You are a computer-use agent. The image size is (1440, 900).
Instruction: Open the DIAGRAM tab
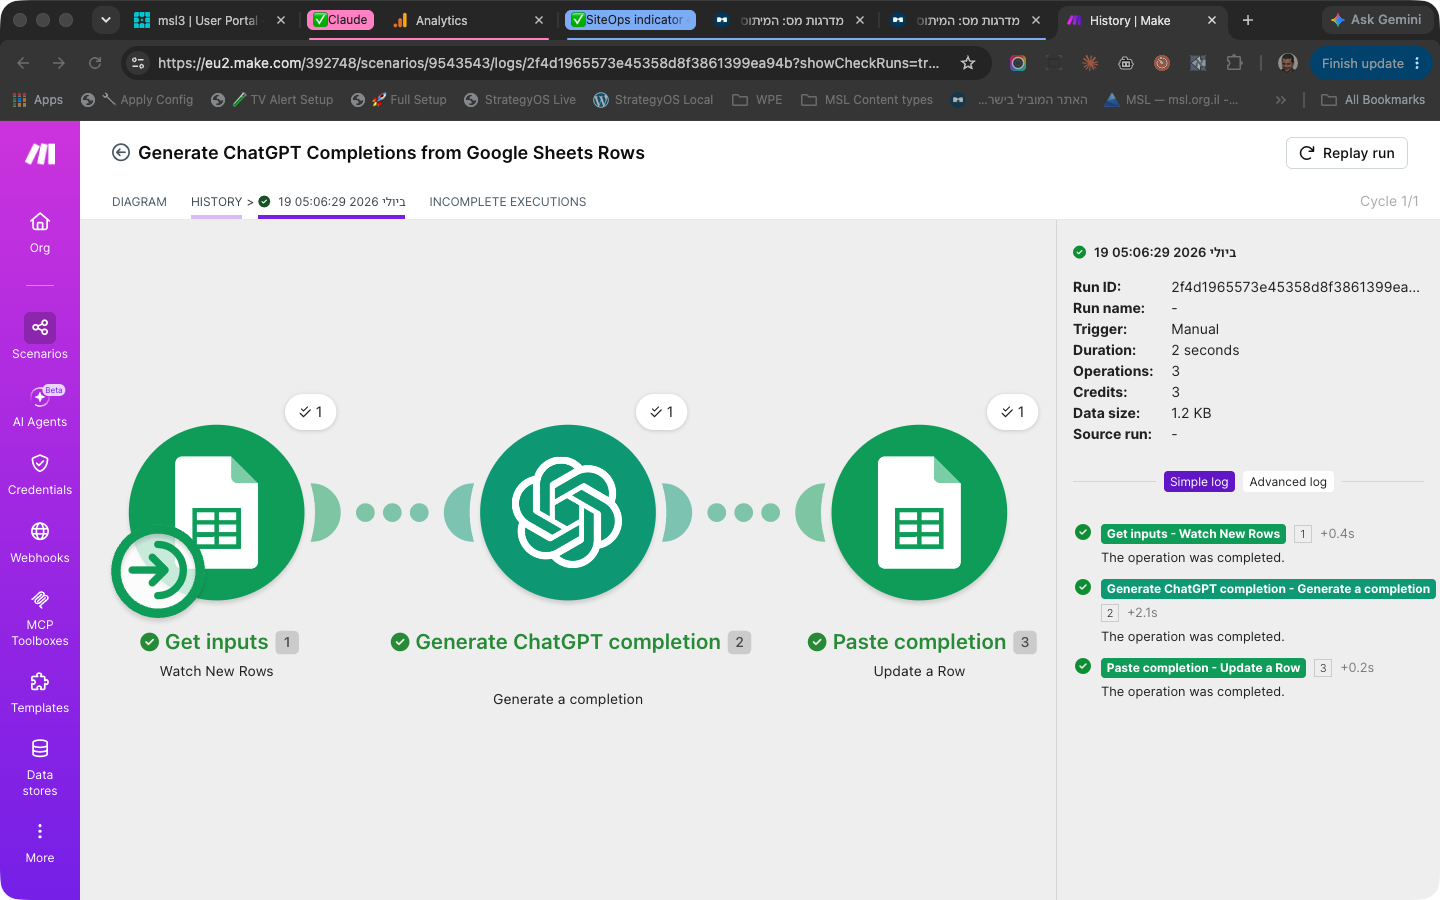139,202
